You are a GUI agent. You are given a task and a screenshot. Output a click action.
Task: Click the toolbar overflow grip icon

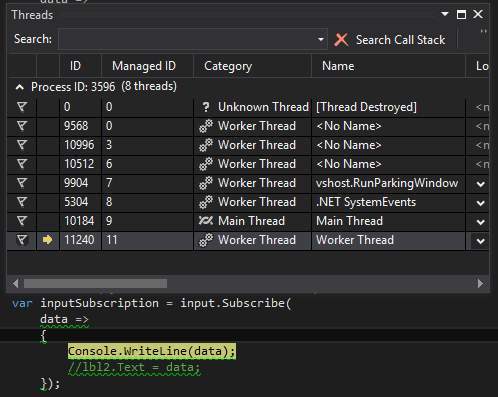(483, 32)
